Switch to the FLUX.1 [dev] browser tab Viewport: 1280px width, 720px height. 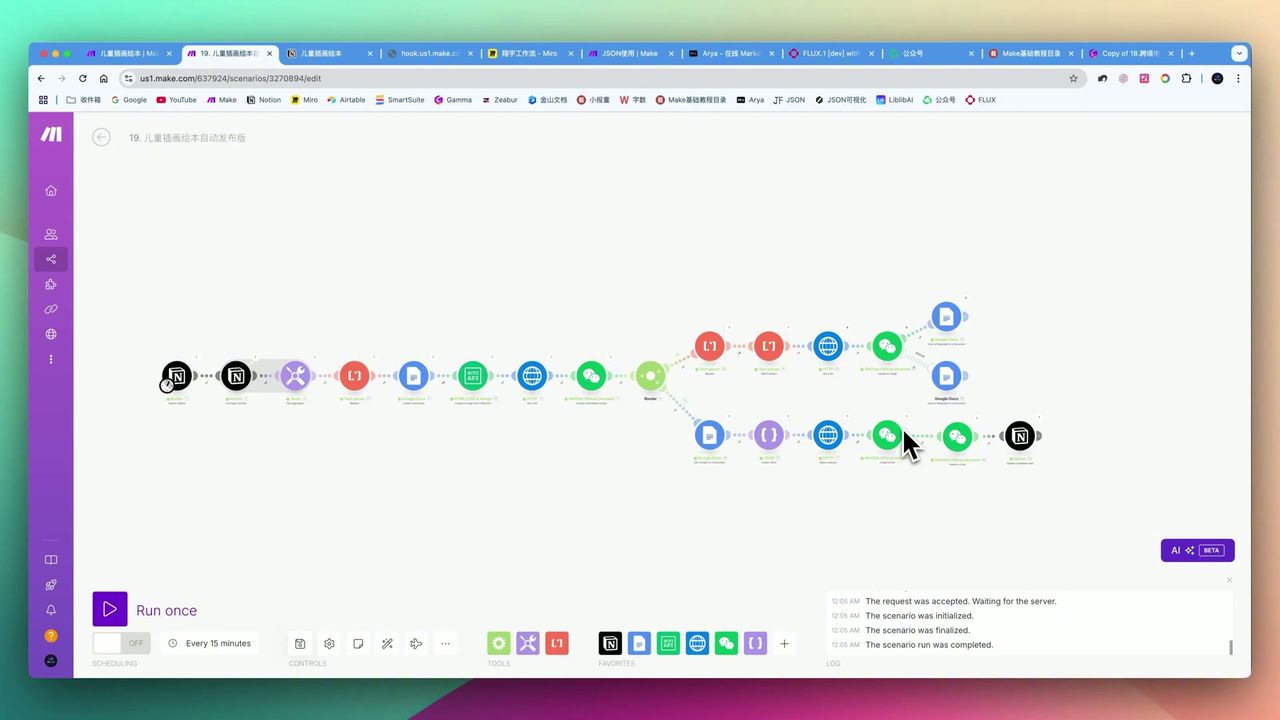coord(829,53)
